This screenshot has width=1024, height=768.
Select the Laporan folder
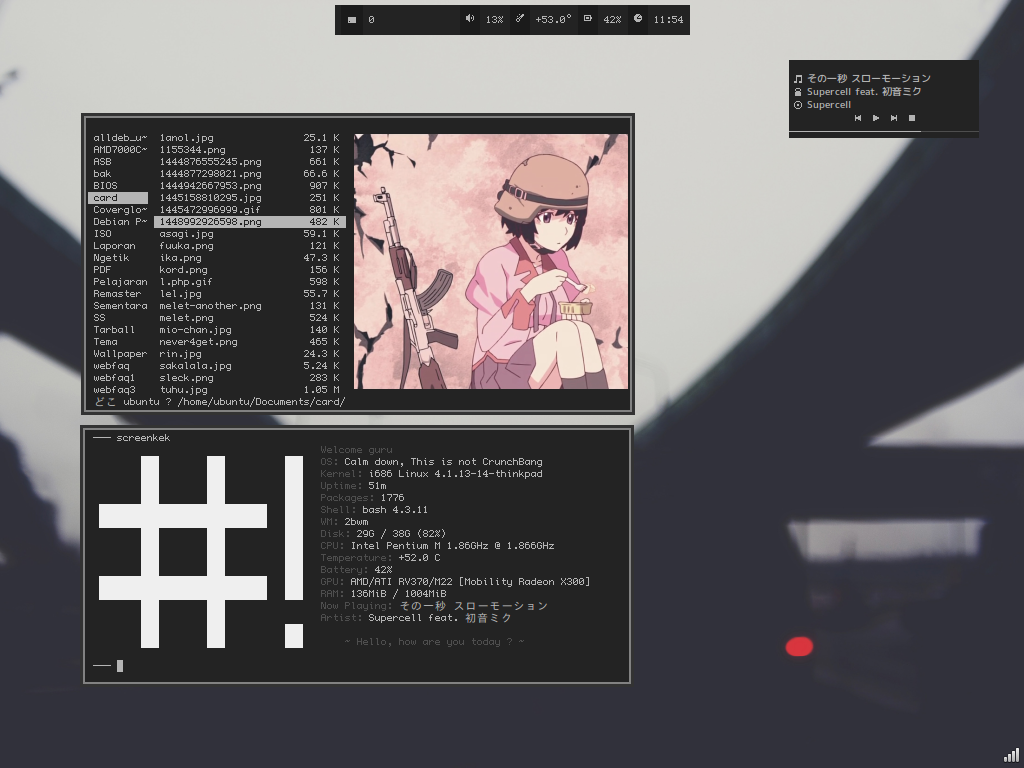[114, 246]
